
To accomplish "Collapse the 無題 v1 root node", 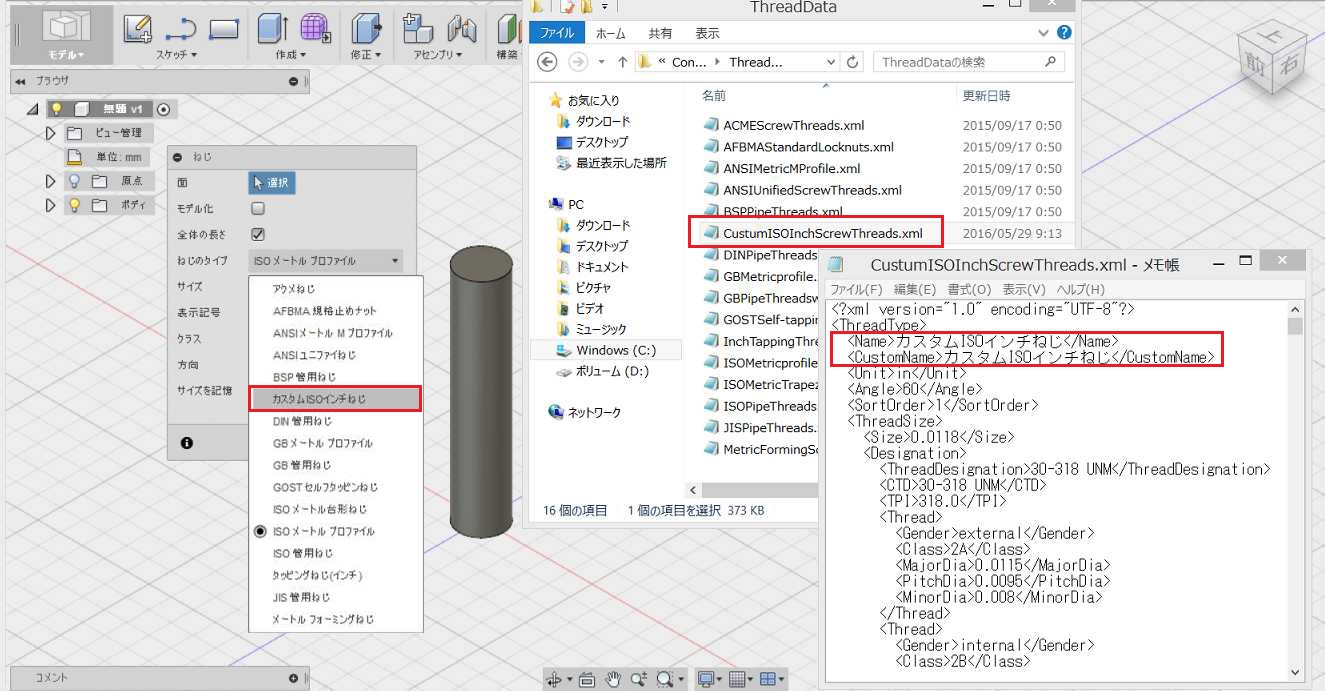I will 33,109.
